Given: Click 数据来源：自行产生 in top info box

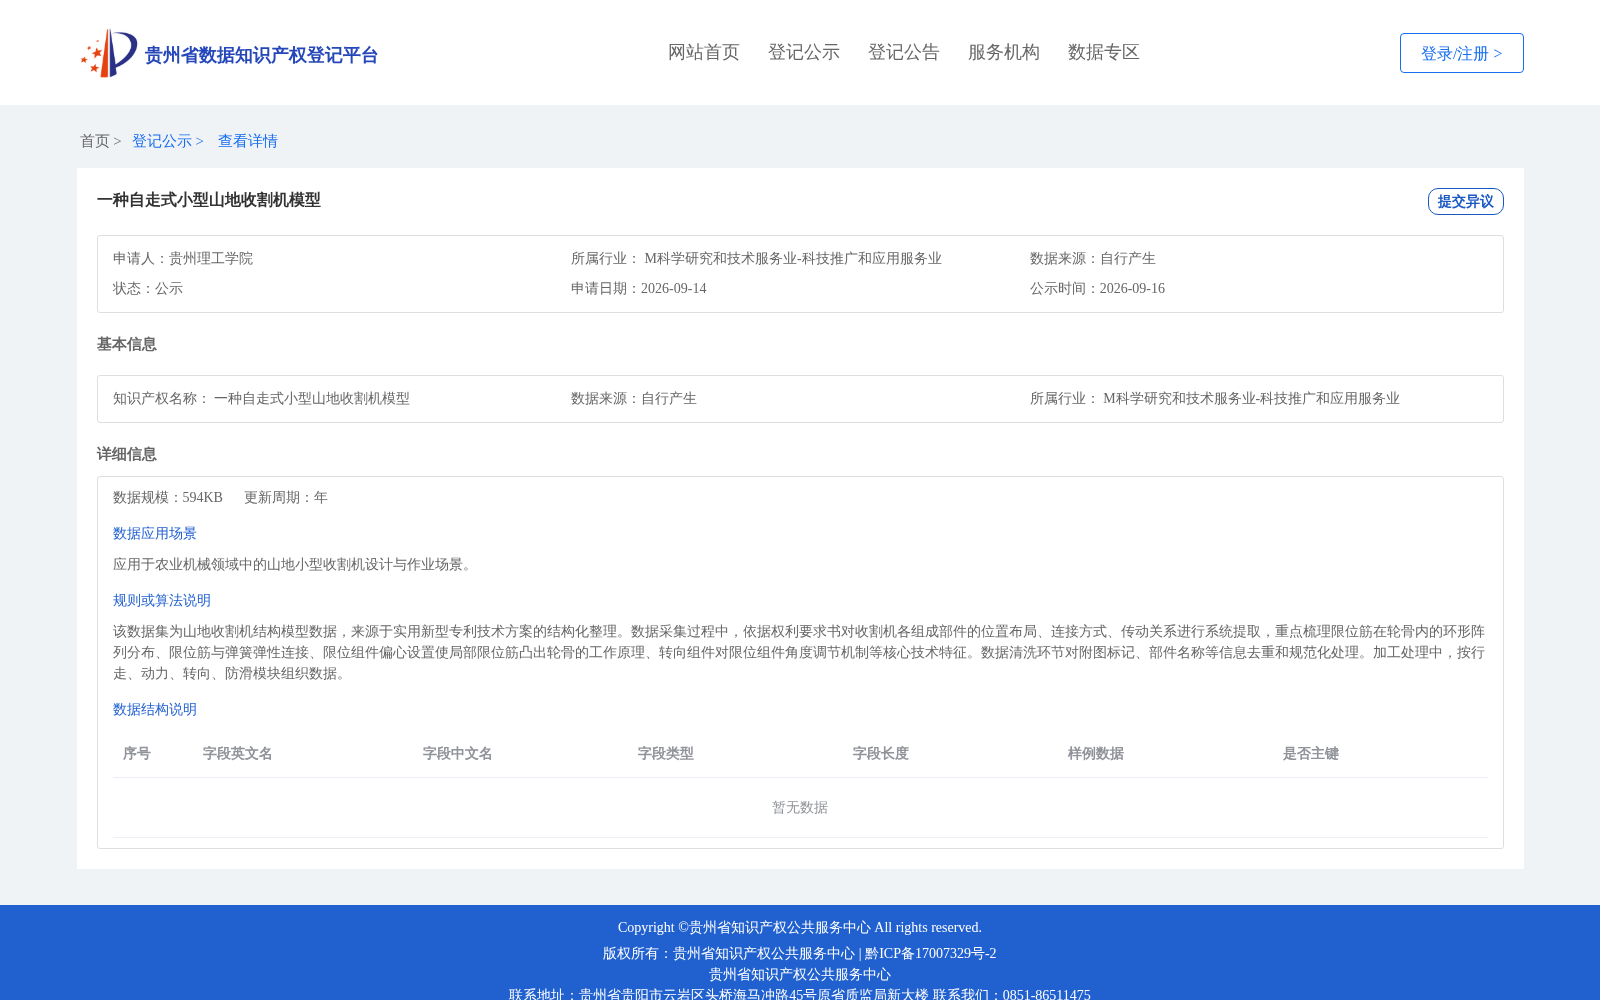Looking at the screenshot, I should point(1093,258).
